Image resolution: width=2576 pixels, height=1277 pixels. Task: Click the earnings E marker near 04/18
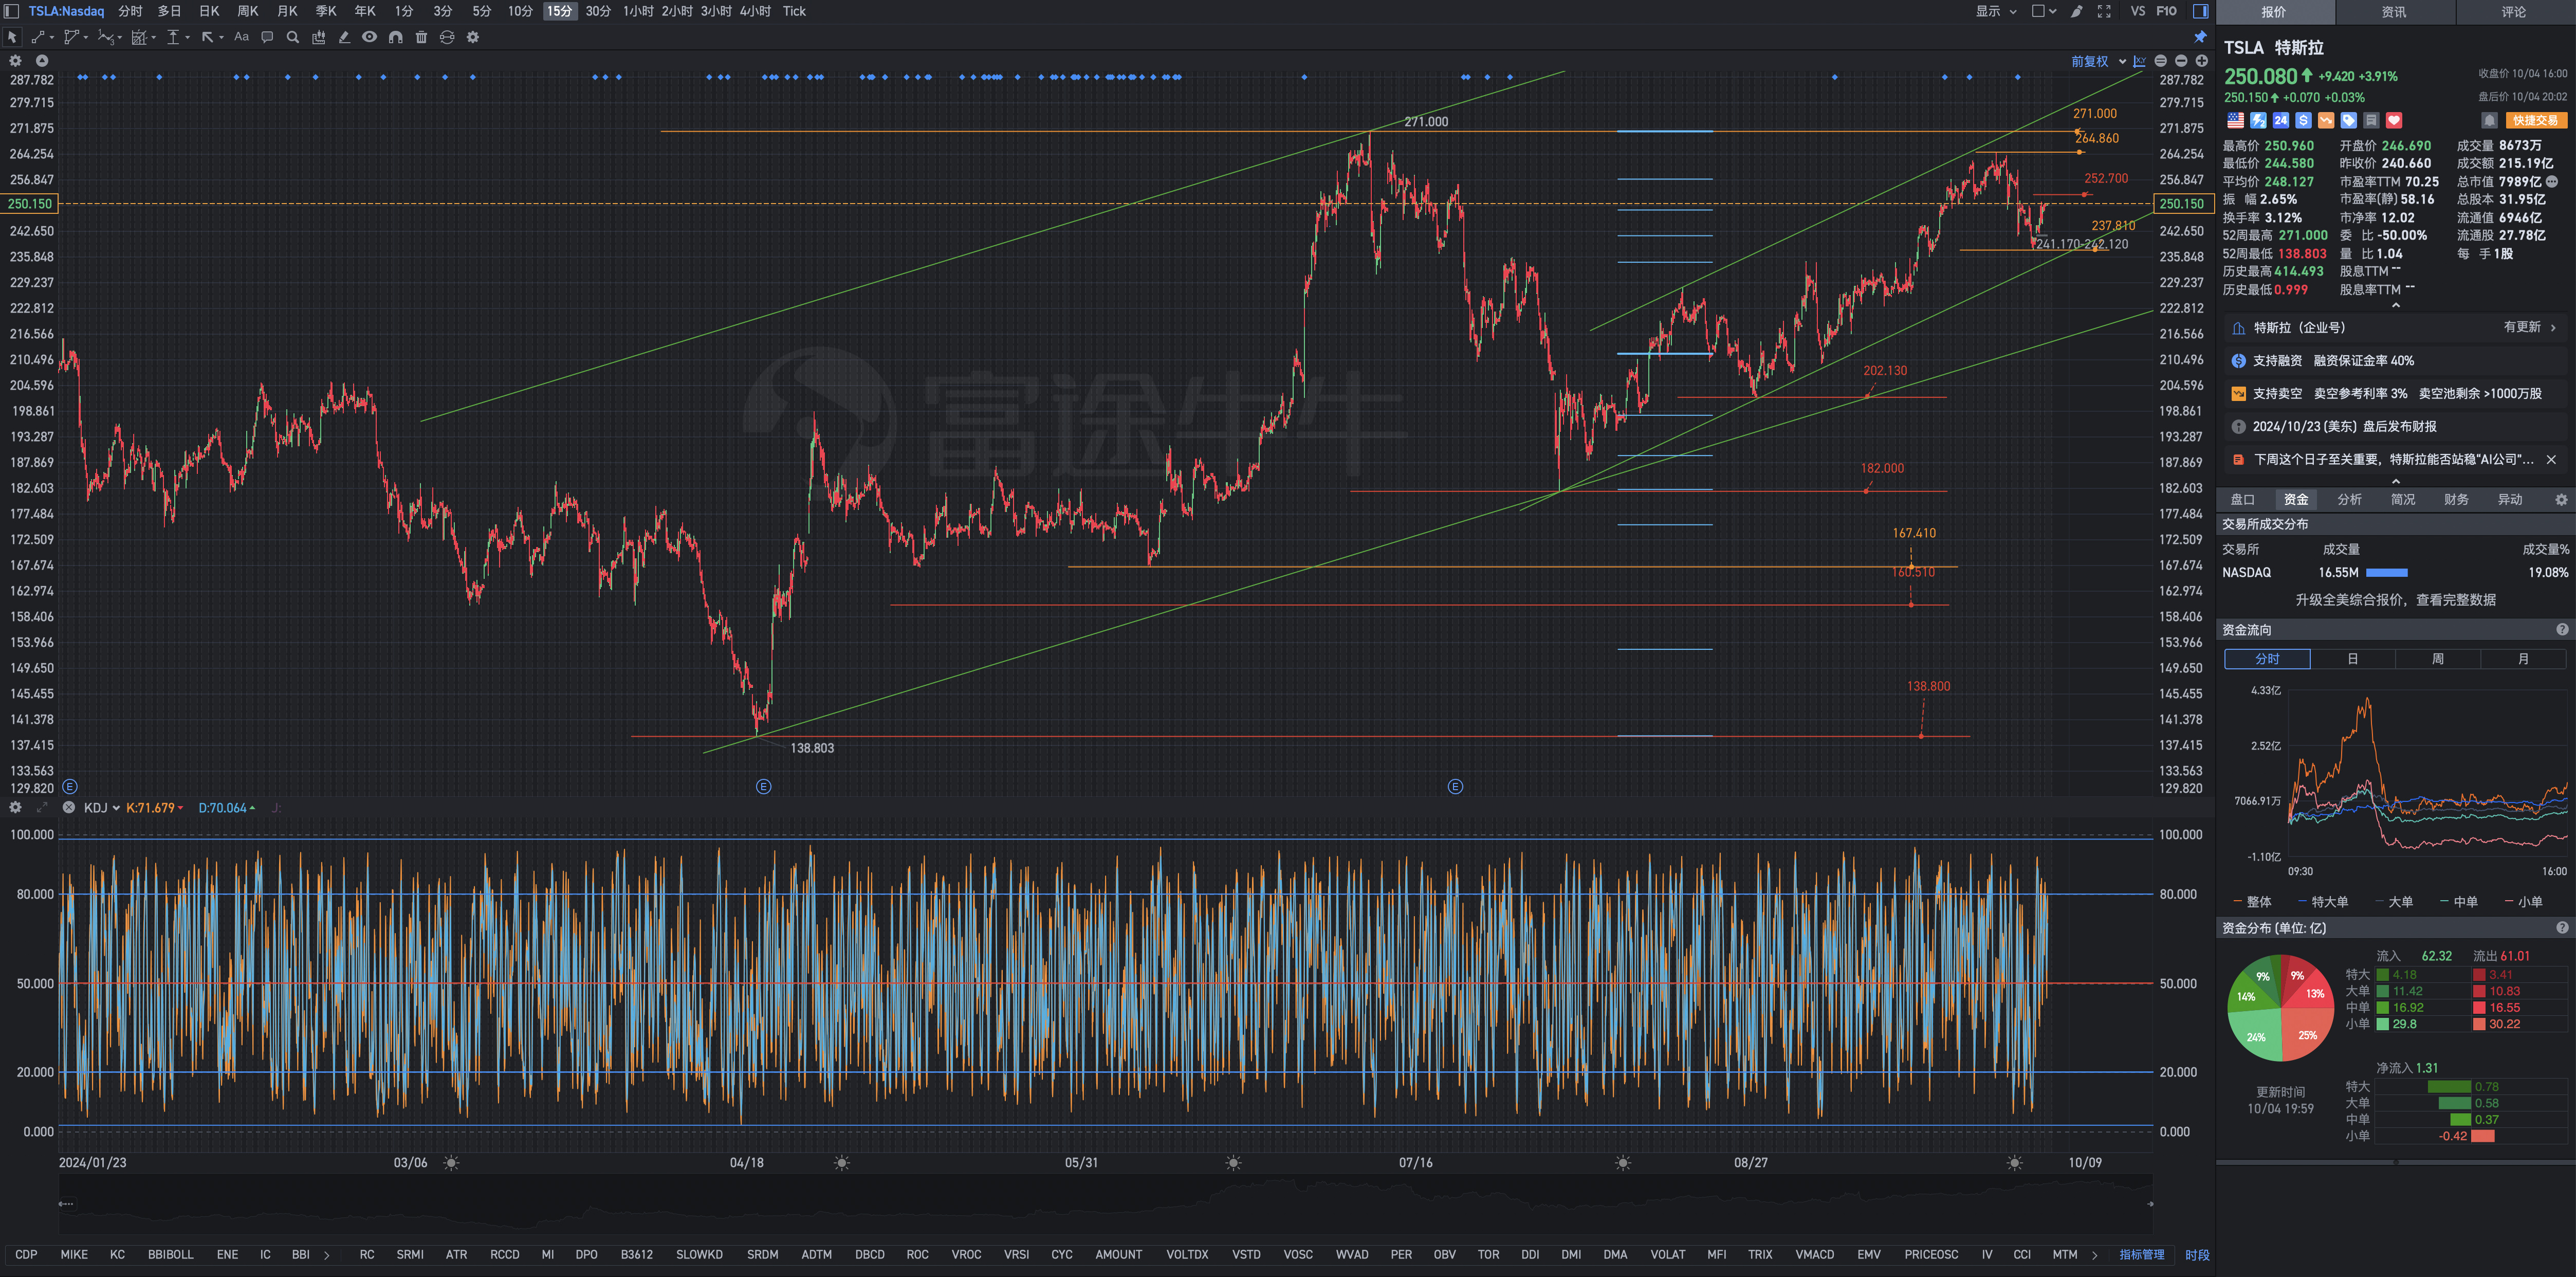(763, 787)
